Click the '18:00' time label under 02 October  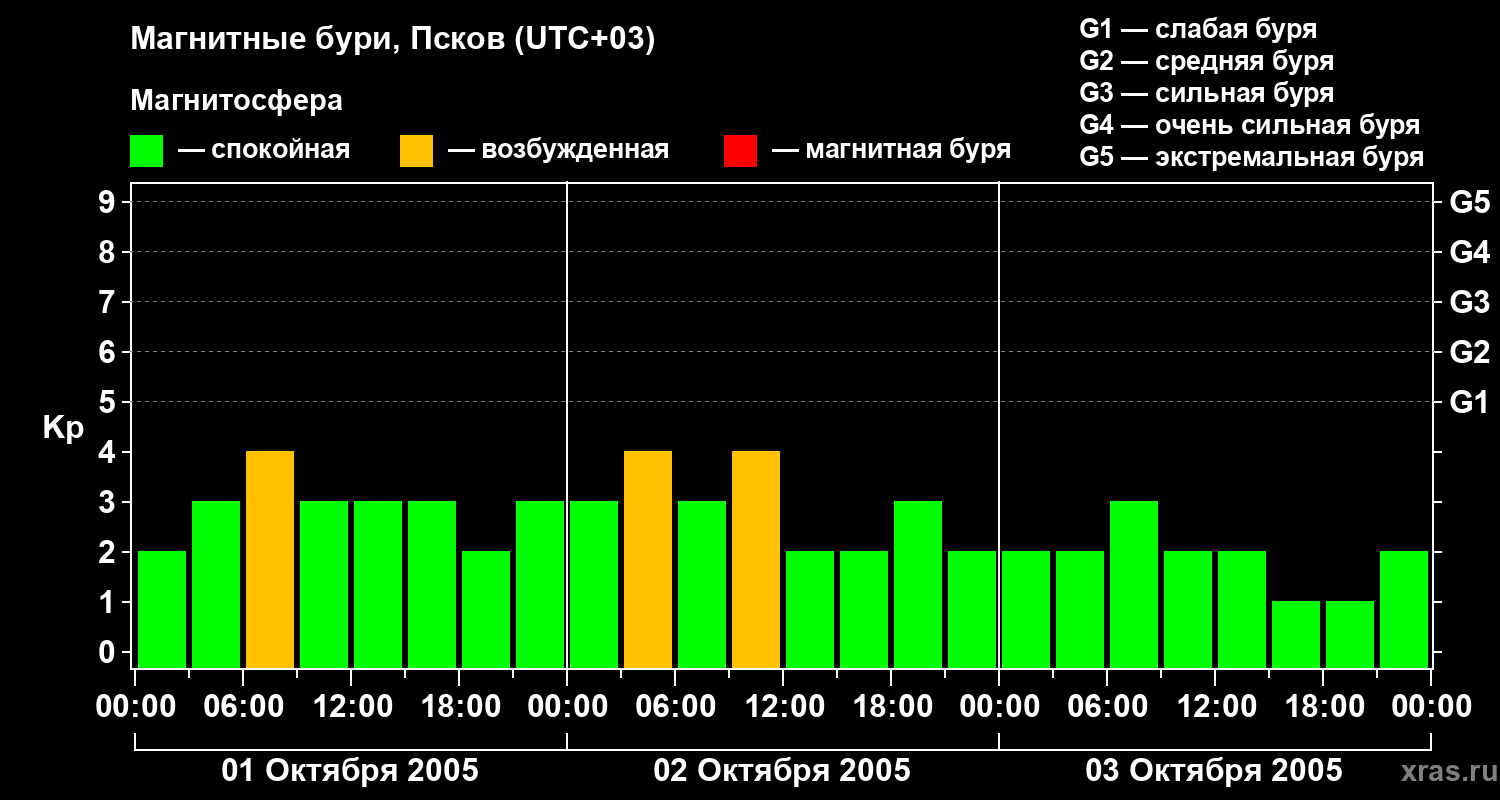click(891, 707)
